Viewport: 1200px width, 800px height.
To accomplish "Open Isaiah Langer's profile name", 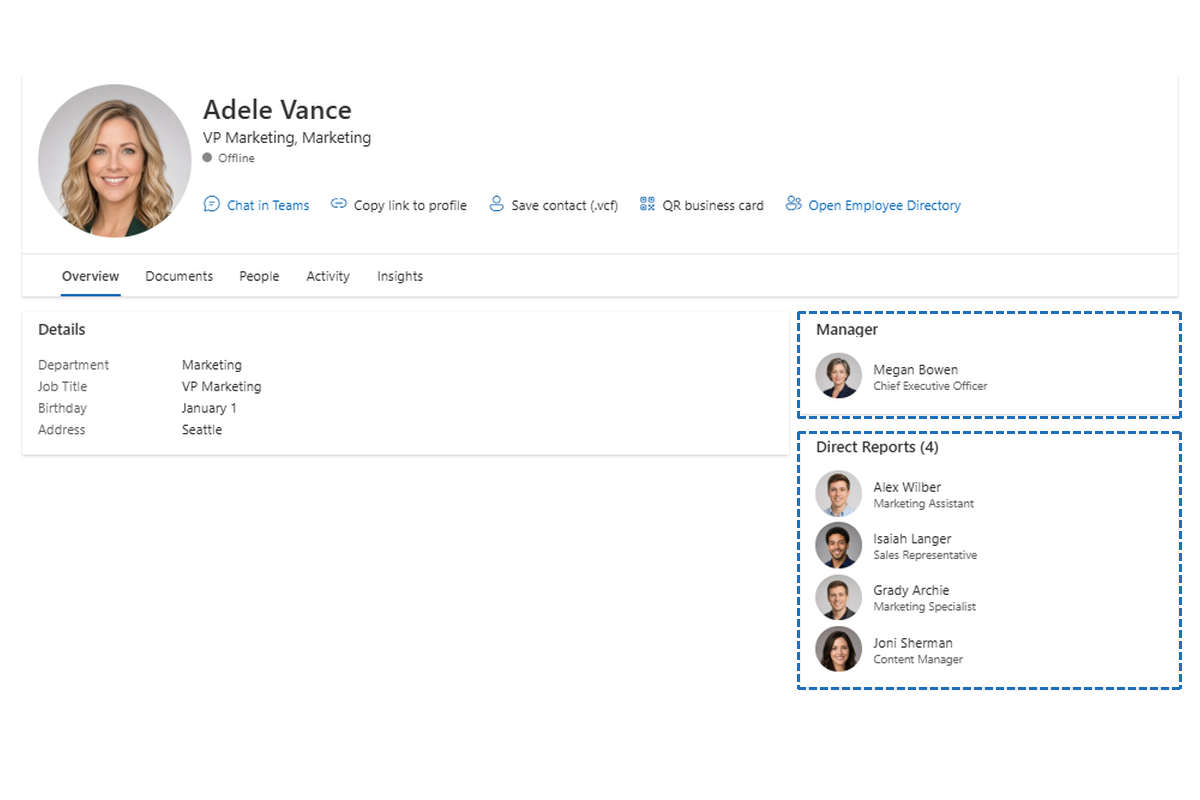I will pyautogui.click(x=912, y=539).
